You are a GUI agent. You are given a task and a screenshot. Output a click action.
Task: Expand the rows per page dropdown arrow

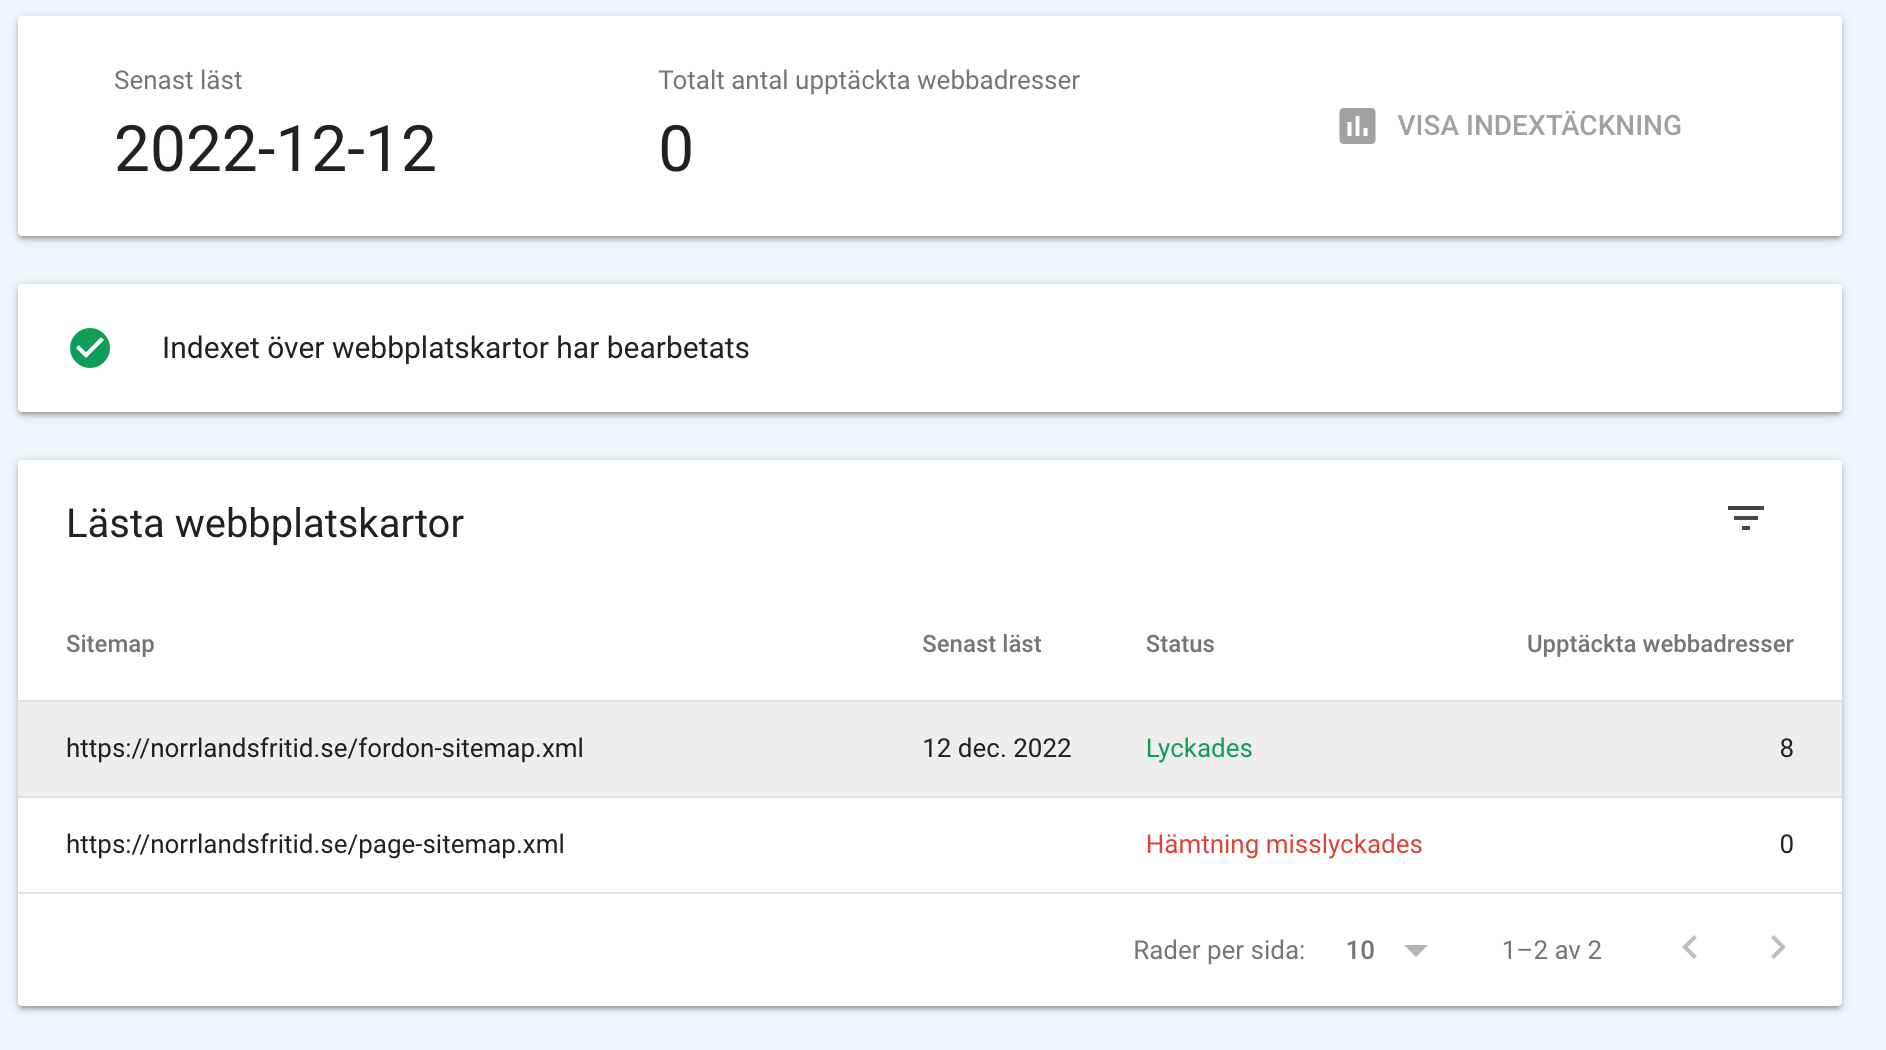pyautogui.click(x=1415, y=950)
